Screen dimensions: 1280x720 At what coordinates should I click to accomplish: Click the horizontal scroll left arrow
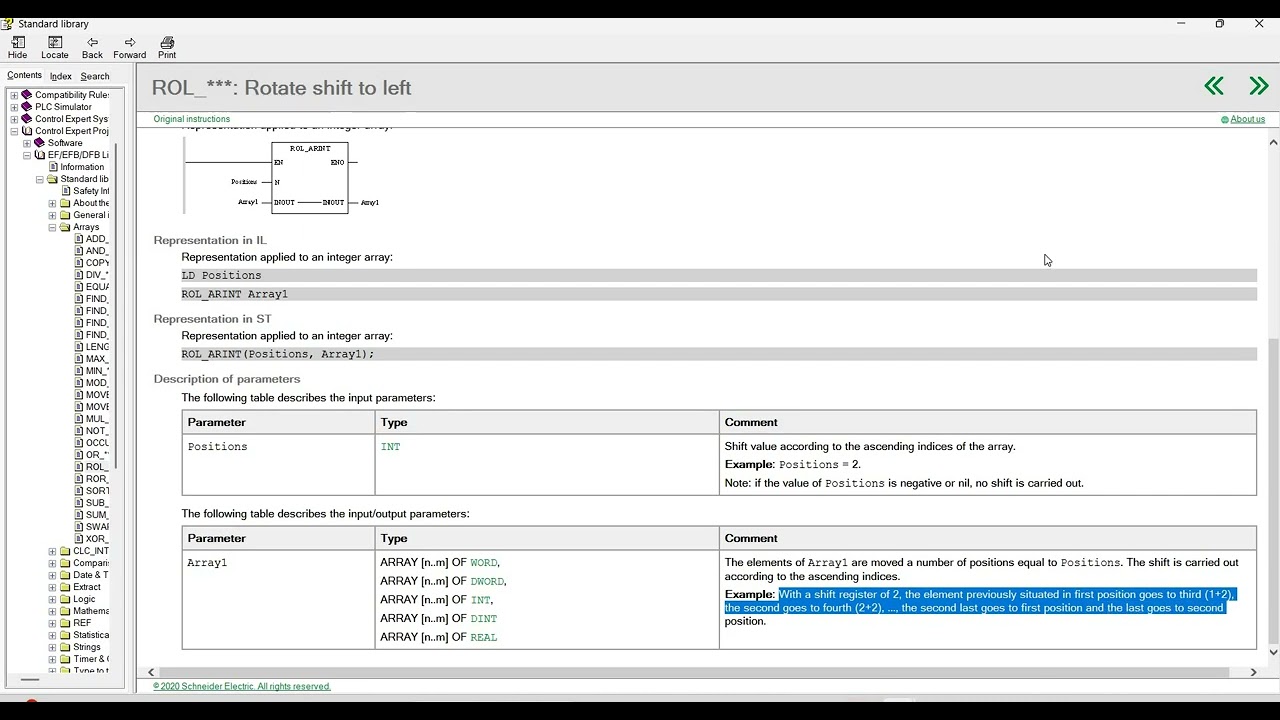point(151,672)
